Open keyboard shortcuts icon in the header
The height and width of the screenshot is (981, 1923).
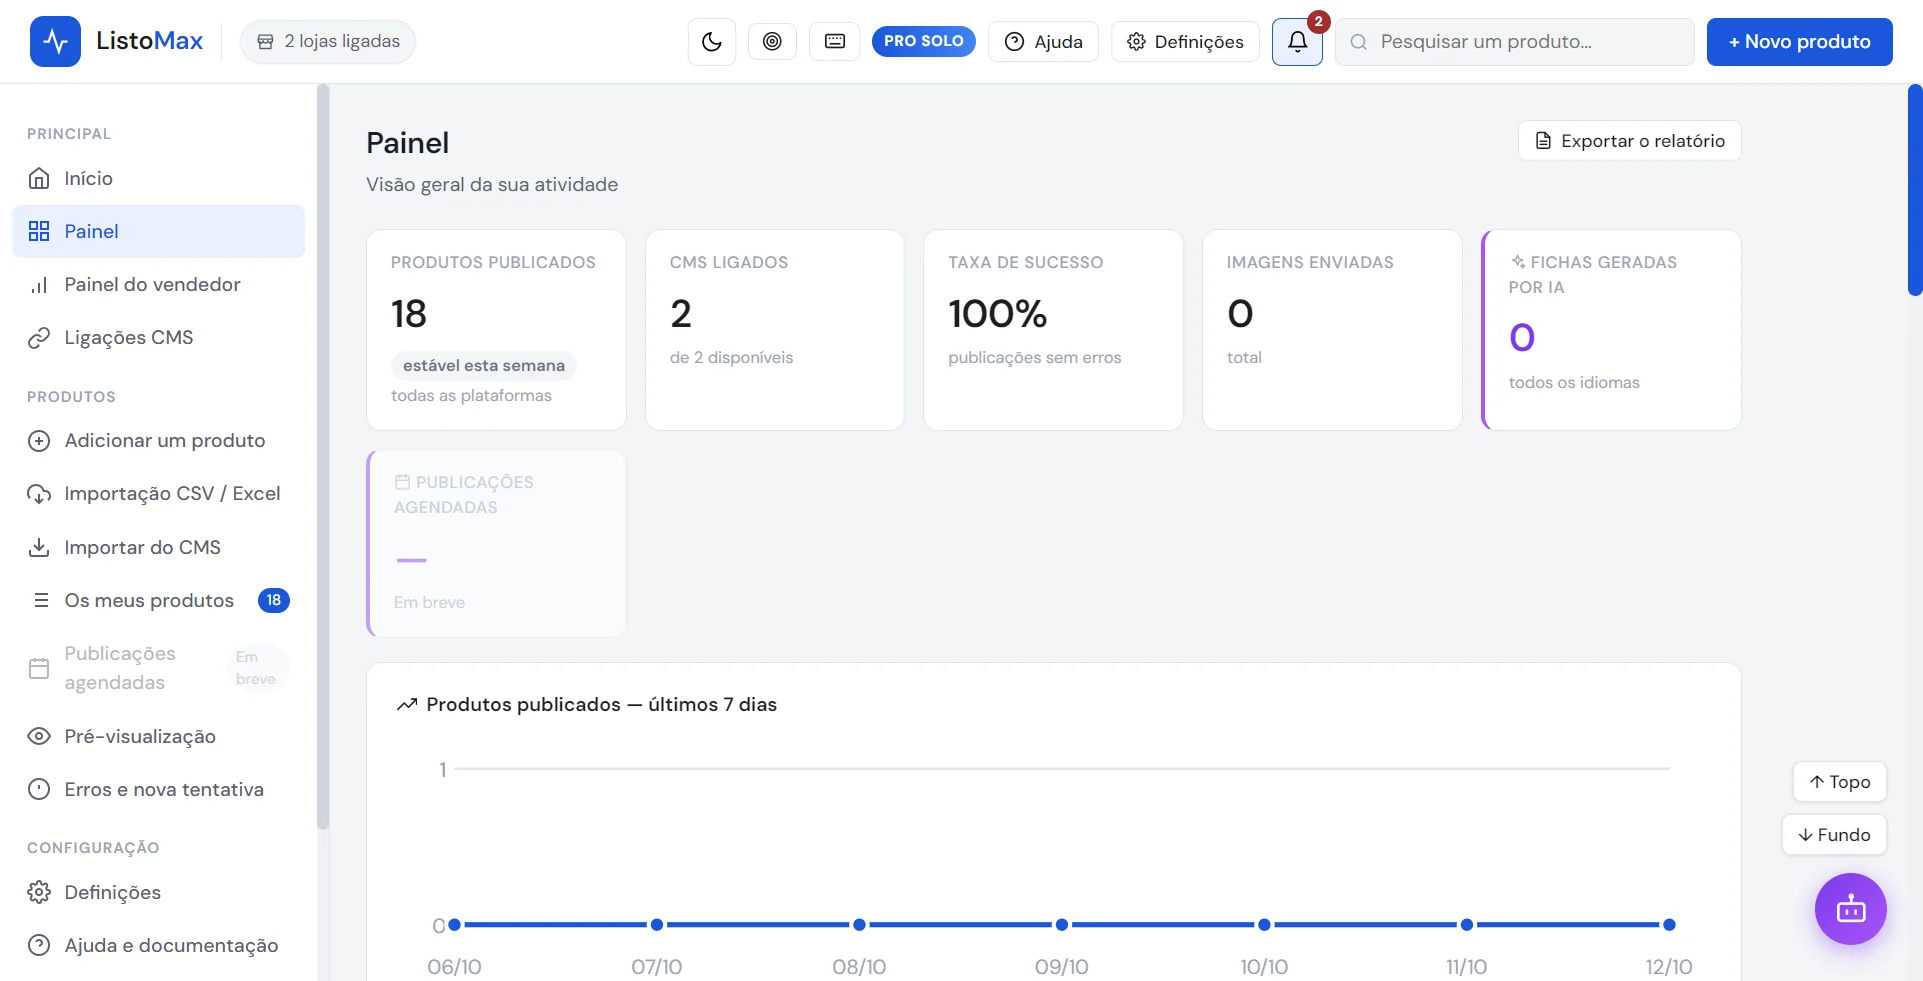(x=835, y=41)
